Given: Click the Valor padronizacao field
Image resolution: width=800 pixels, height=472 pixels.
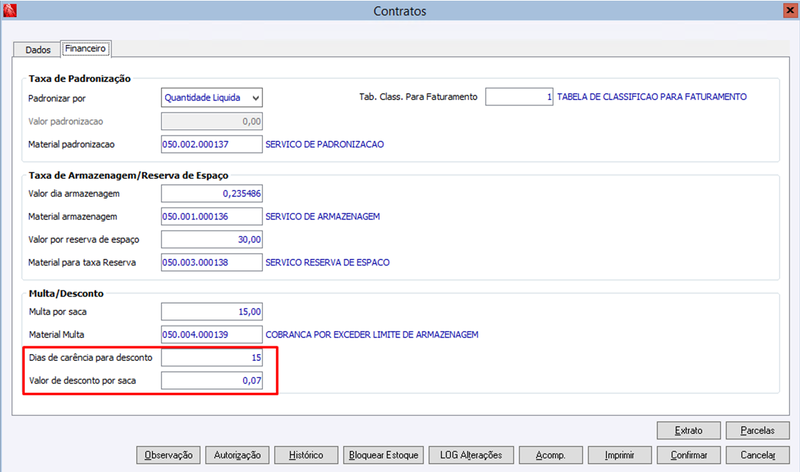Looking at the screenshot, I should pyautogui.click(x=212, y=121).
